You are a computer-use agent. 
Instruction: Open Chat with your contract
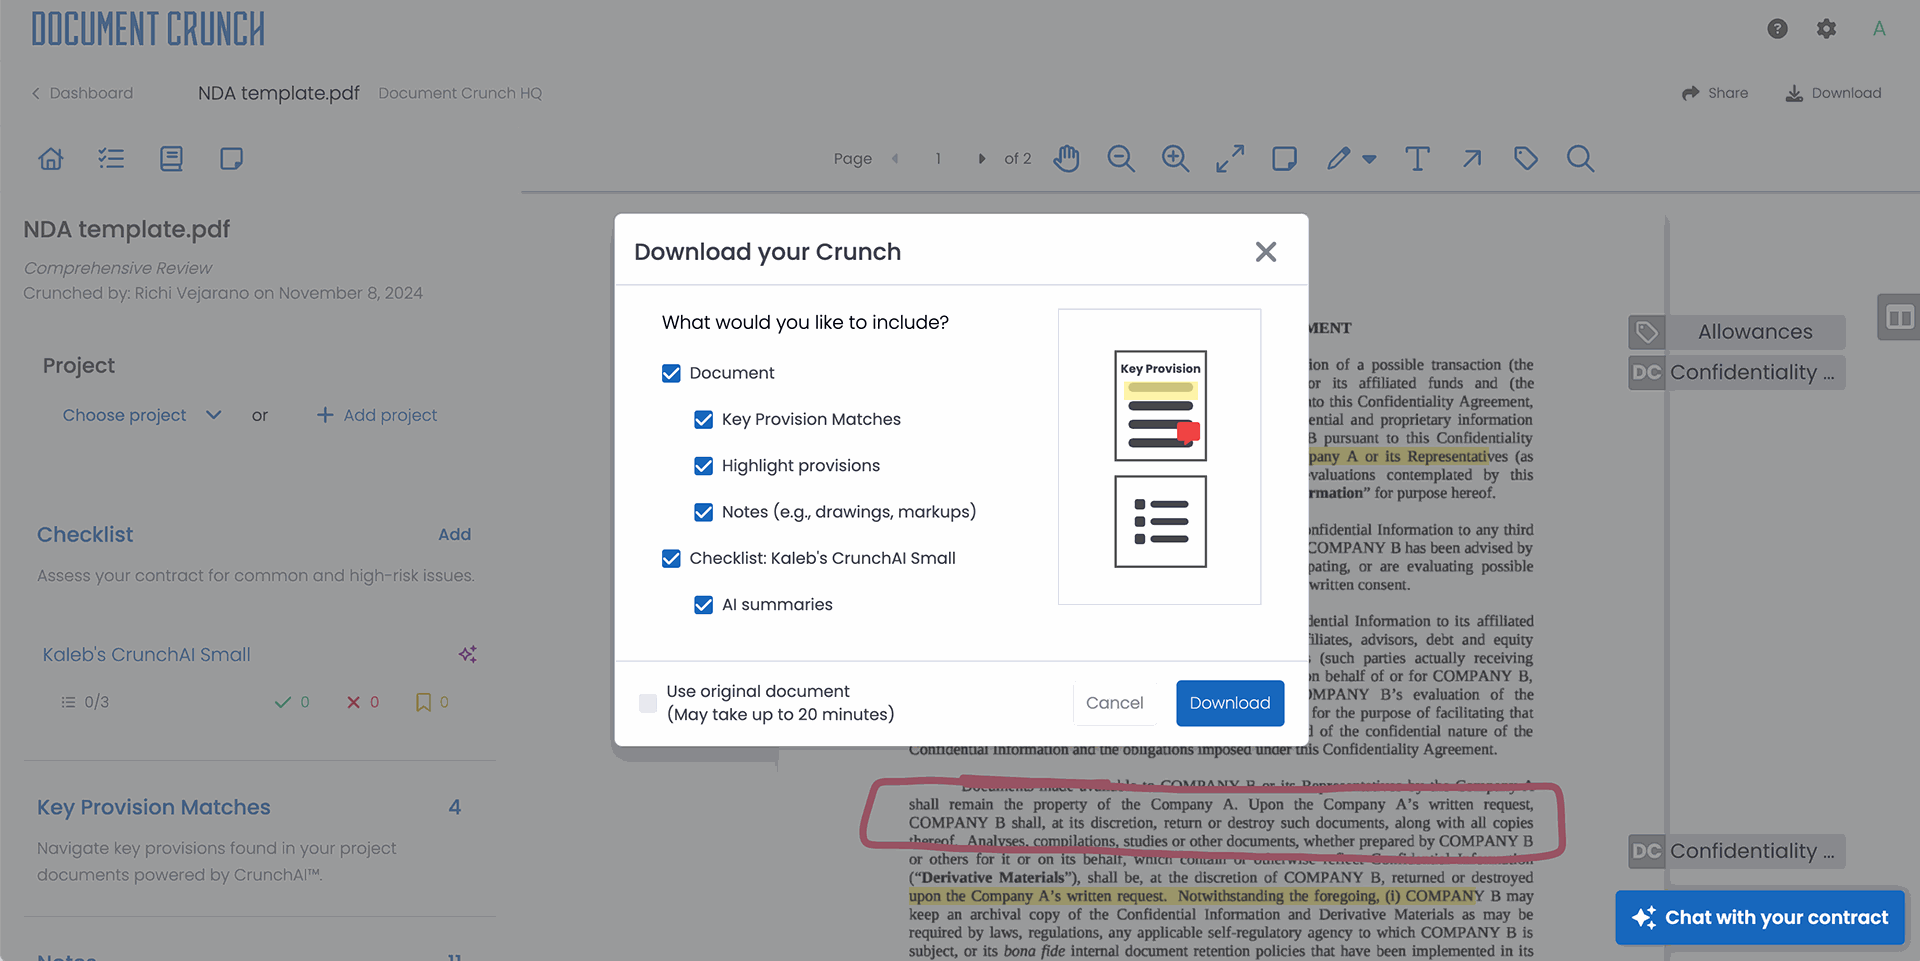(1760, 917)
